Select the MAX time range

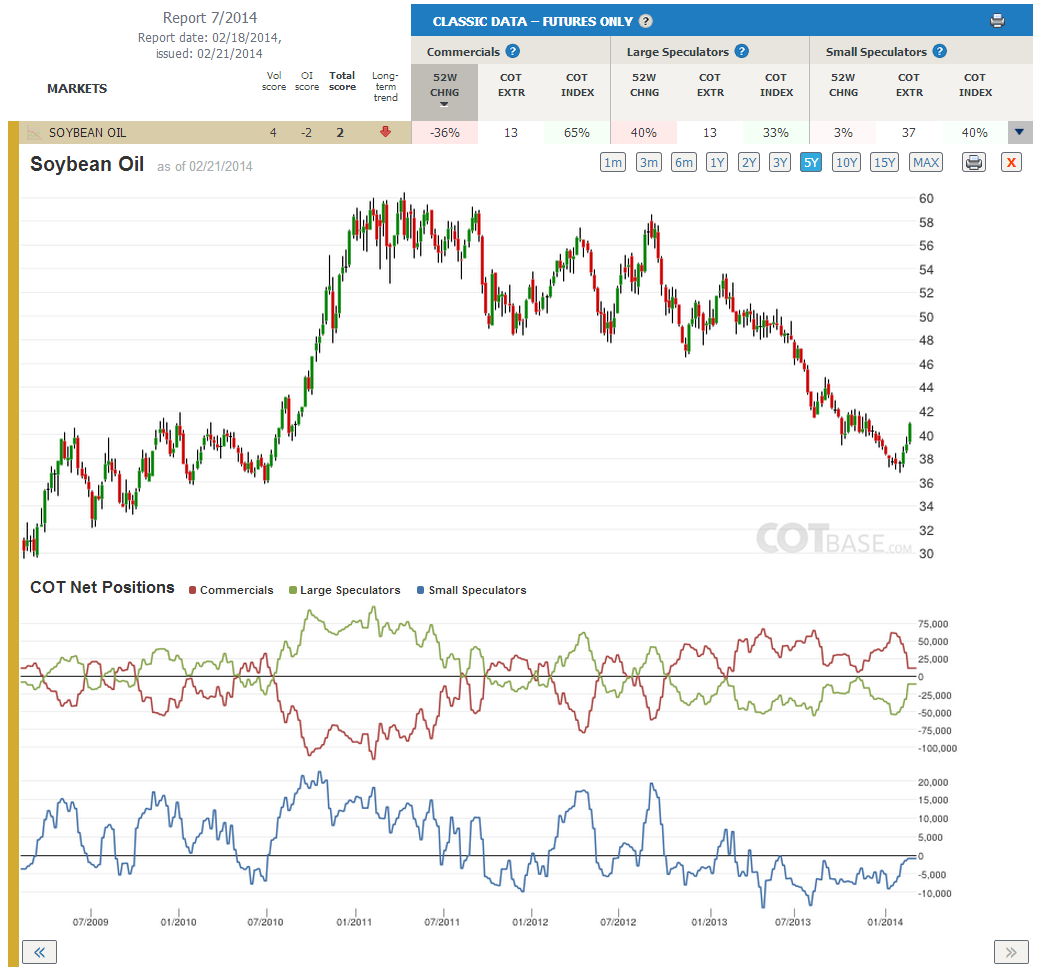tap(926, 162)
